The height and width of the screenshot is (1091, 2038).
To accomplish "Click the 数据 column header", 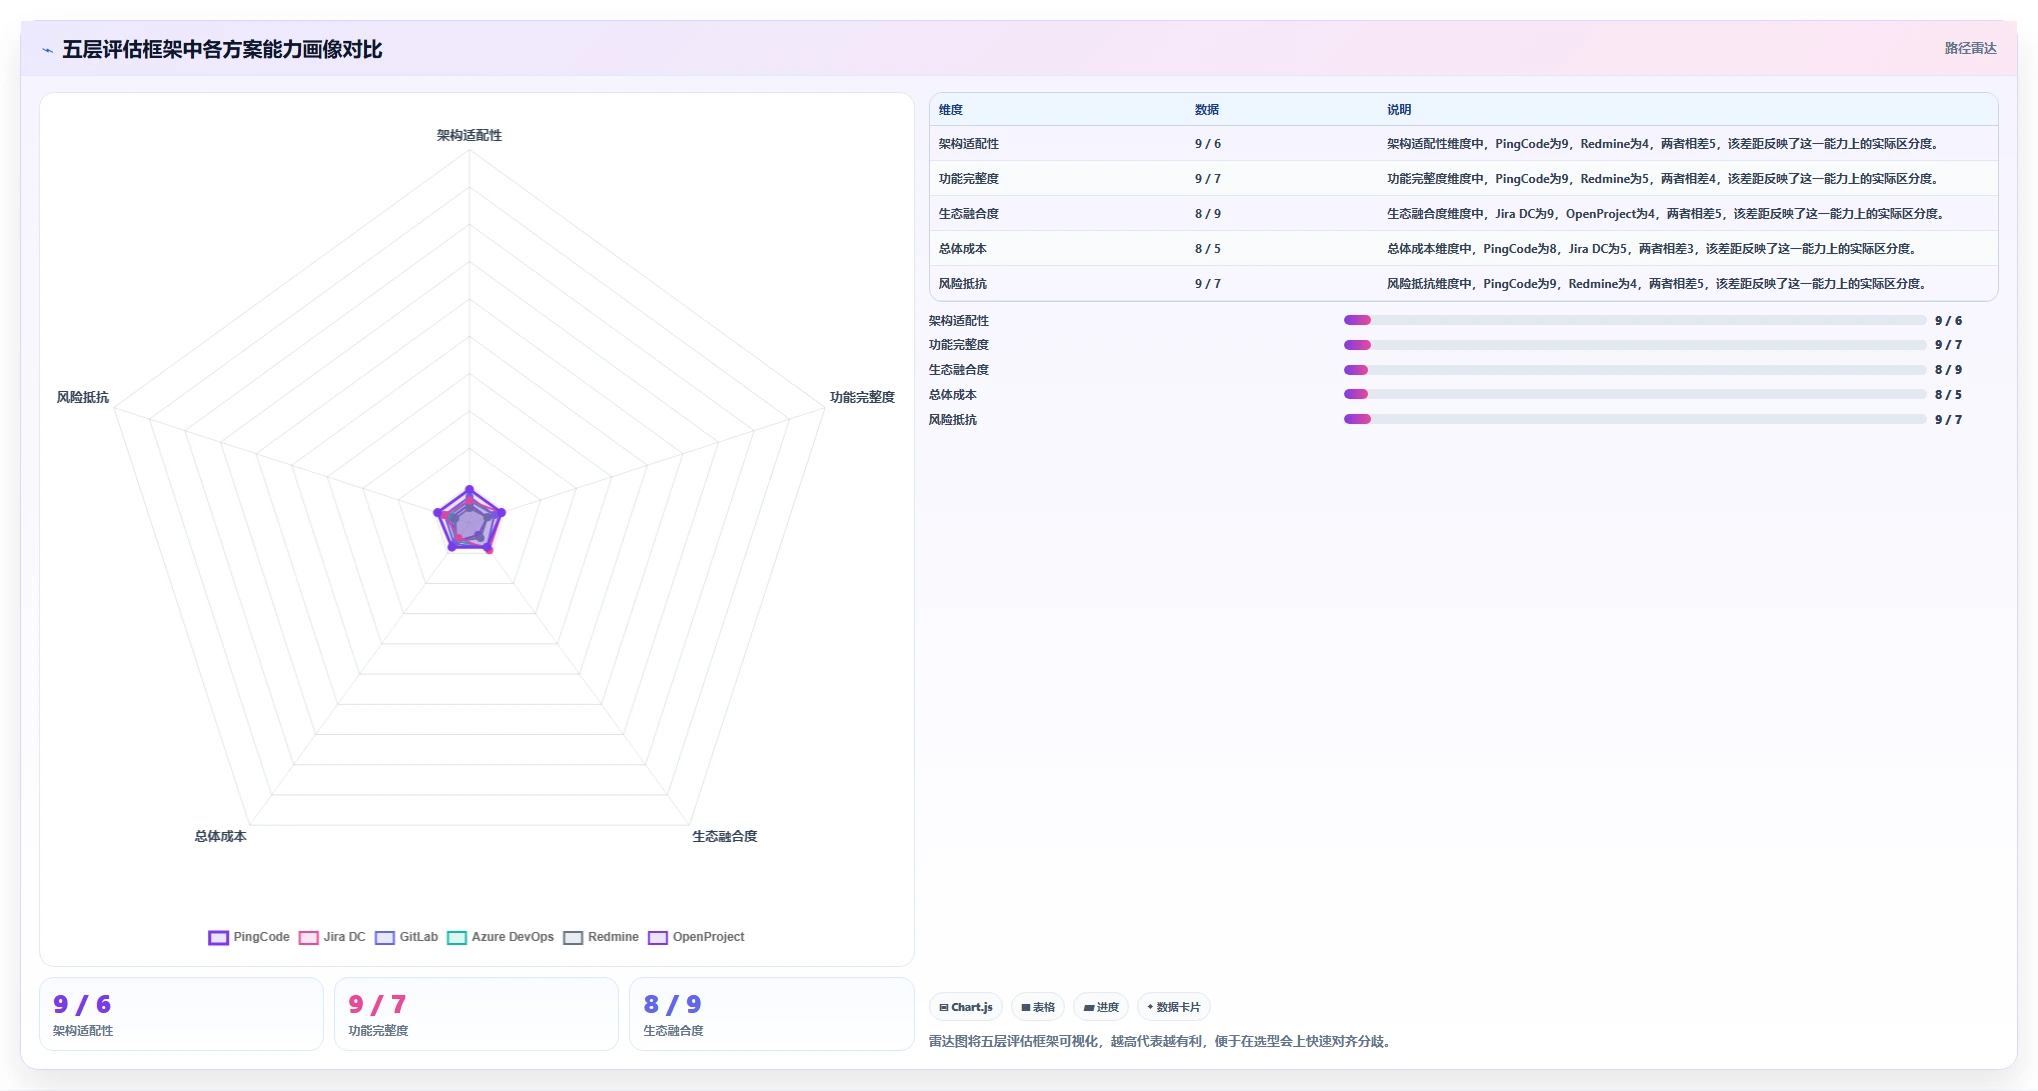I will tap(1207, 110).
